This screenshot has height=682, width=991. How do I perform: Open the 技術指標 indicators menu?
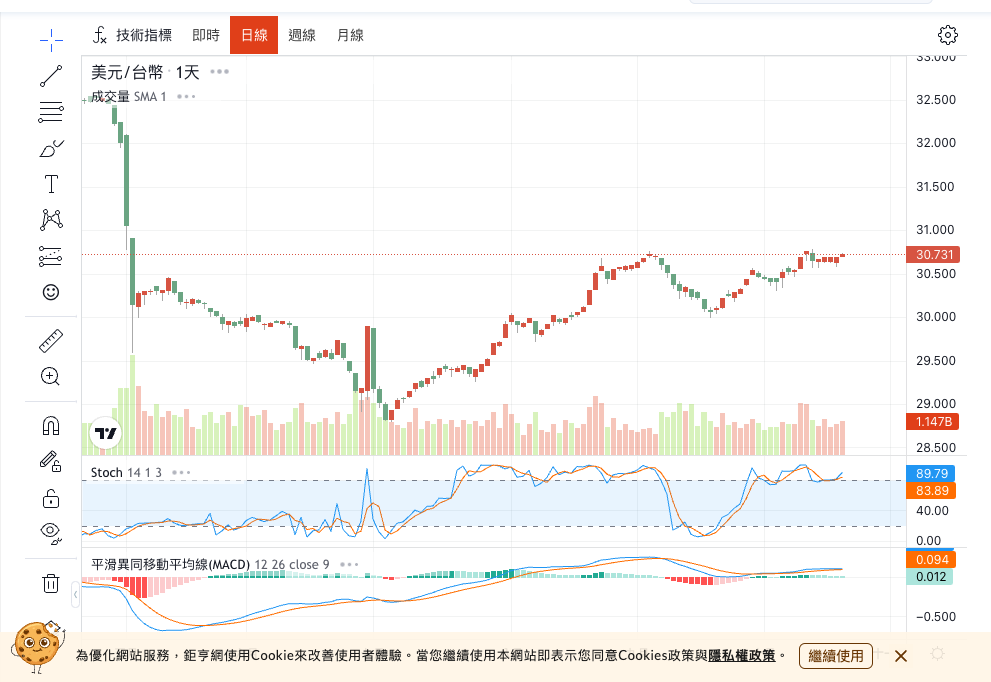(133, 35)
